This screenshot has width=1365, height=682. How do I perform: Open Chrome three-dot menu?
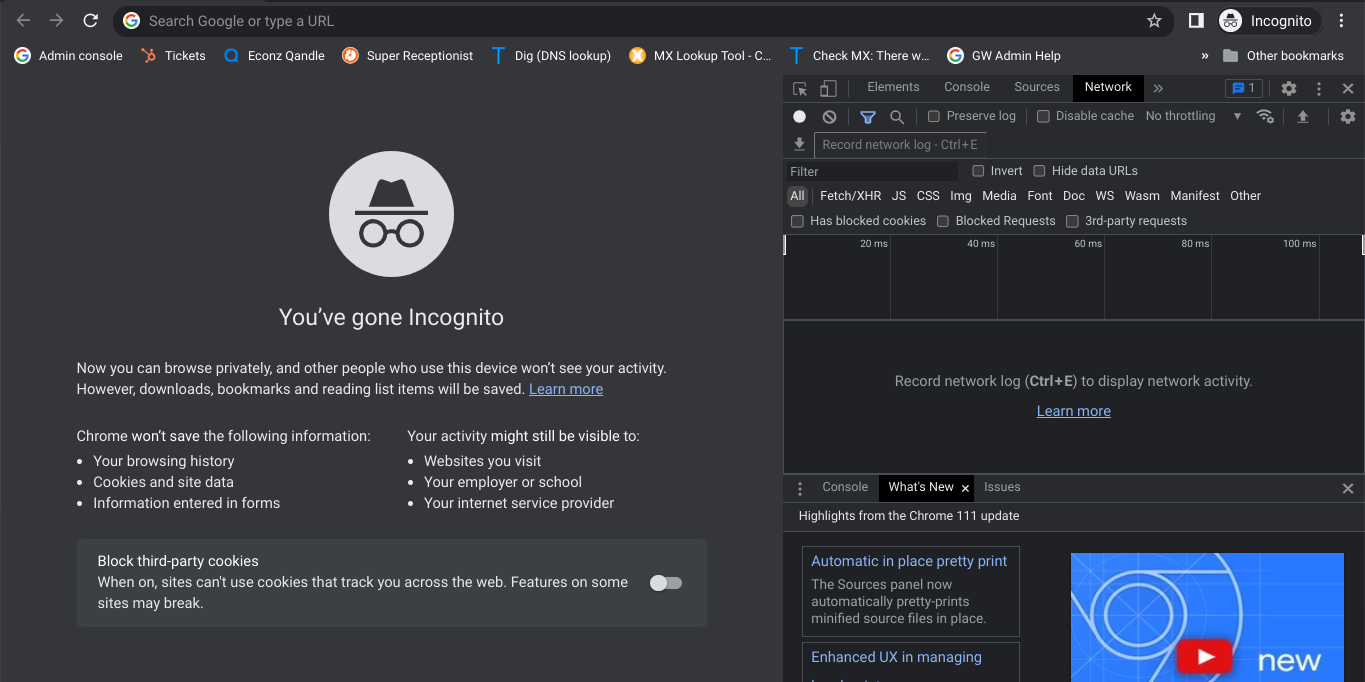tap(1342, 20)
